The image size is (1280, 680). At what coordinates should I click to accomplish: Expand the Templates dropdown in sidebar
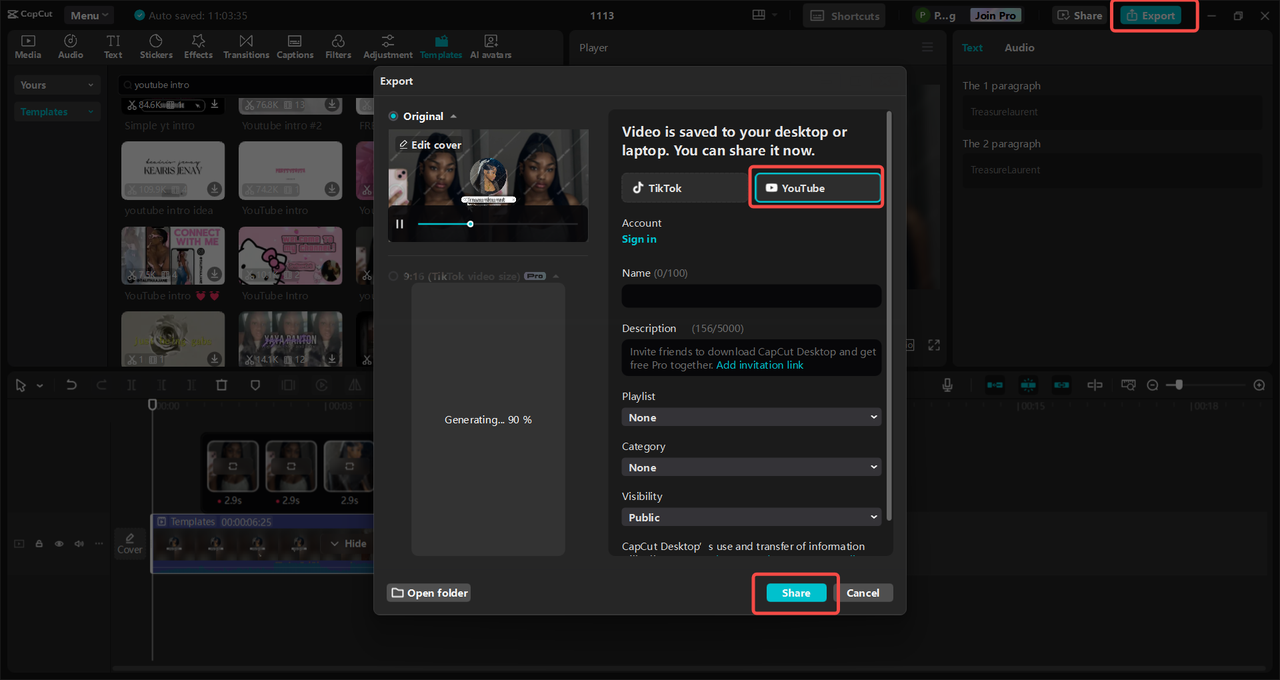[57, 112]
